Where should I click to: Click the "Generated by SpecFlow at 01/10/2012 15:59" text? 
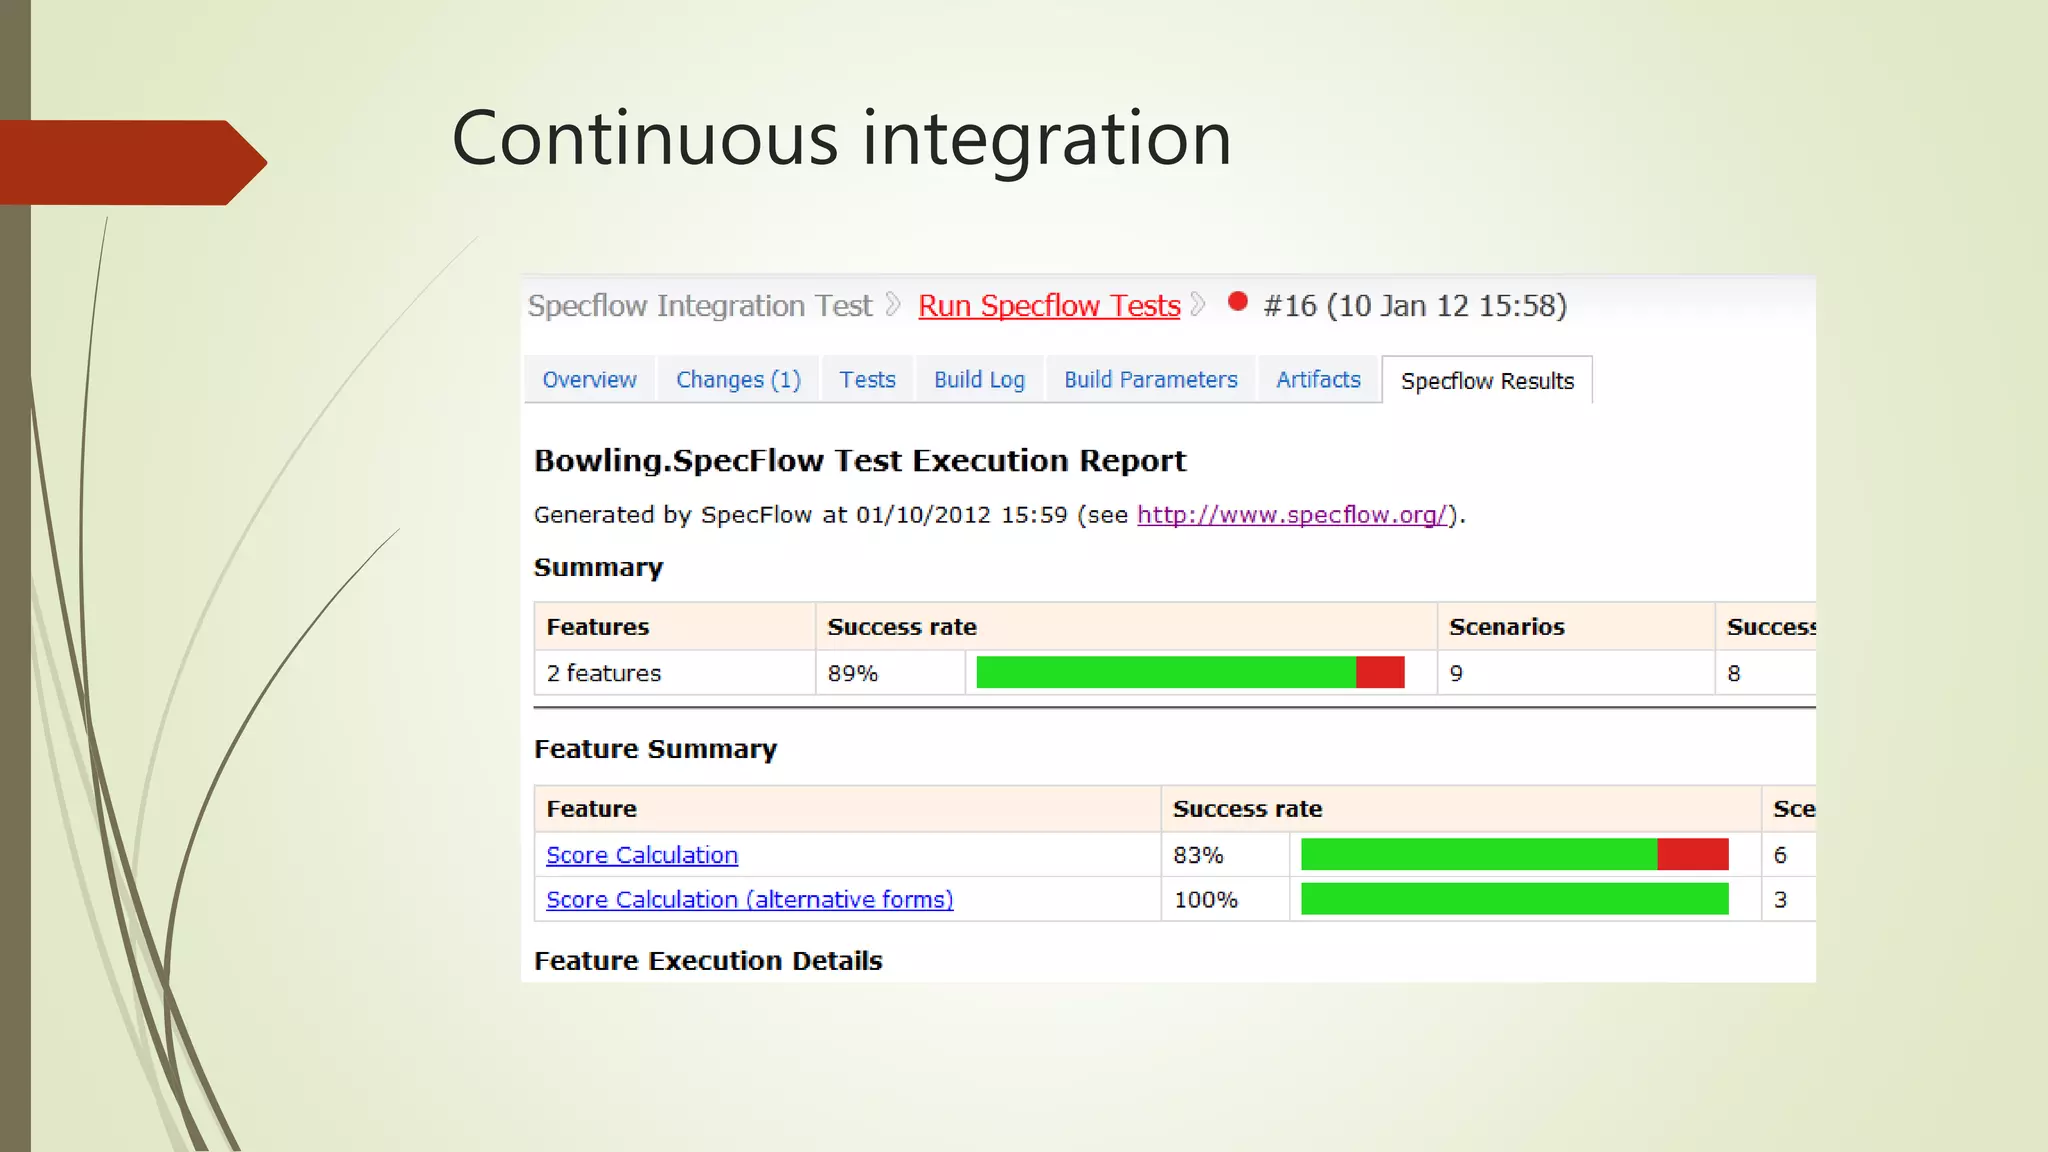click(801, 515)
